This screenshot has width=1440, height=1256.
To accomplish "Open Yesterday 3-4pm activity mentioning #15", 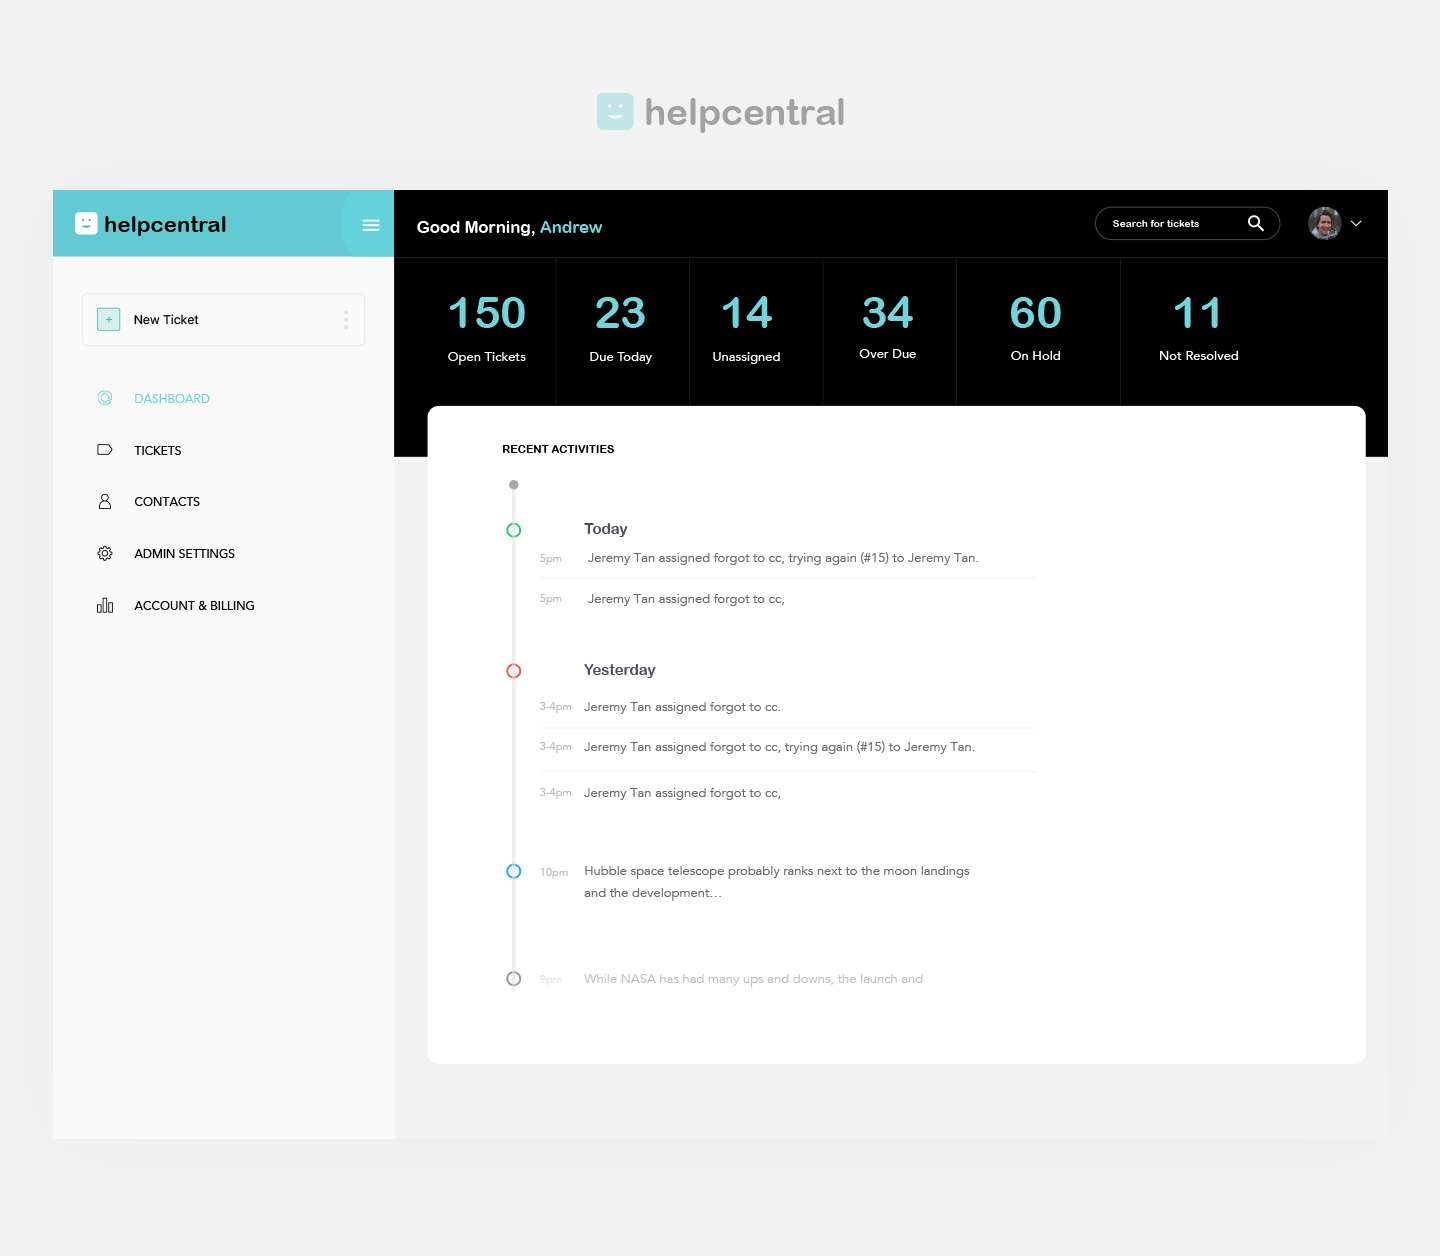I will point(779,747).
